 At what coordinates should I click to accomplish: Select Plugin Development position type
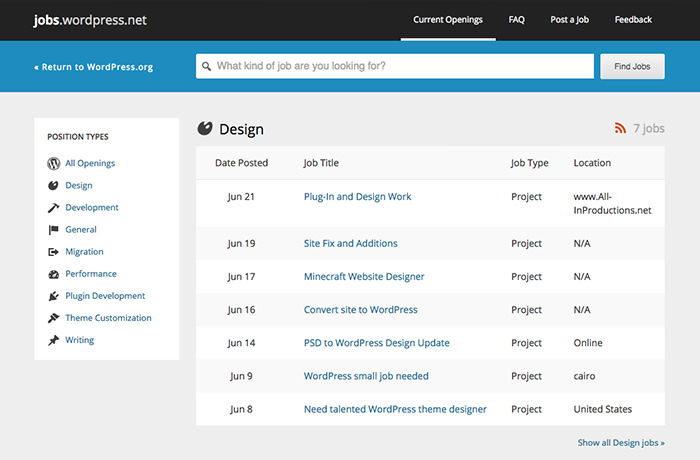(x=105, y=296)
